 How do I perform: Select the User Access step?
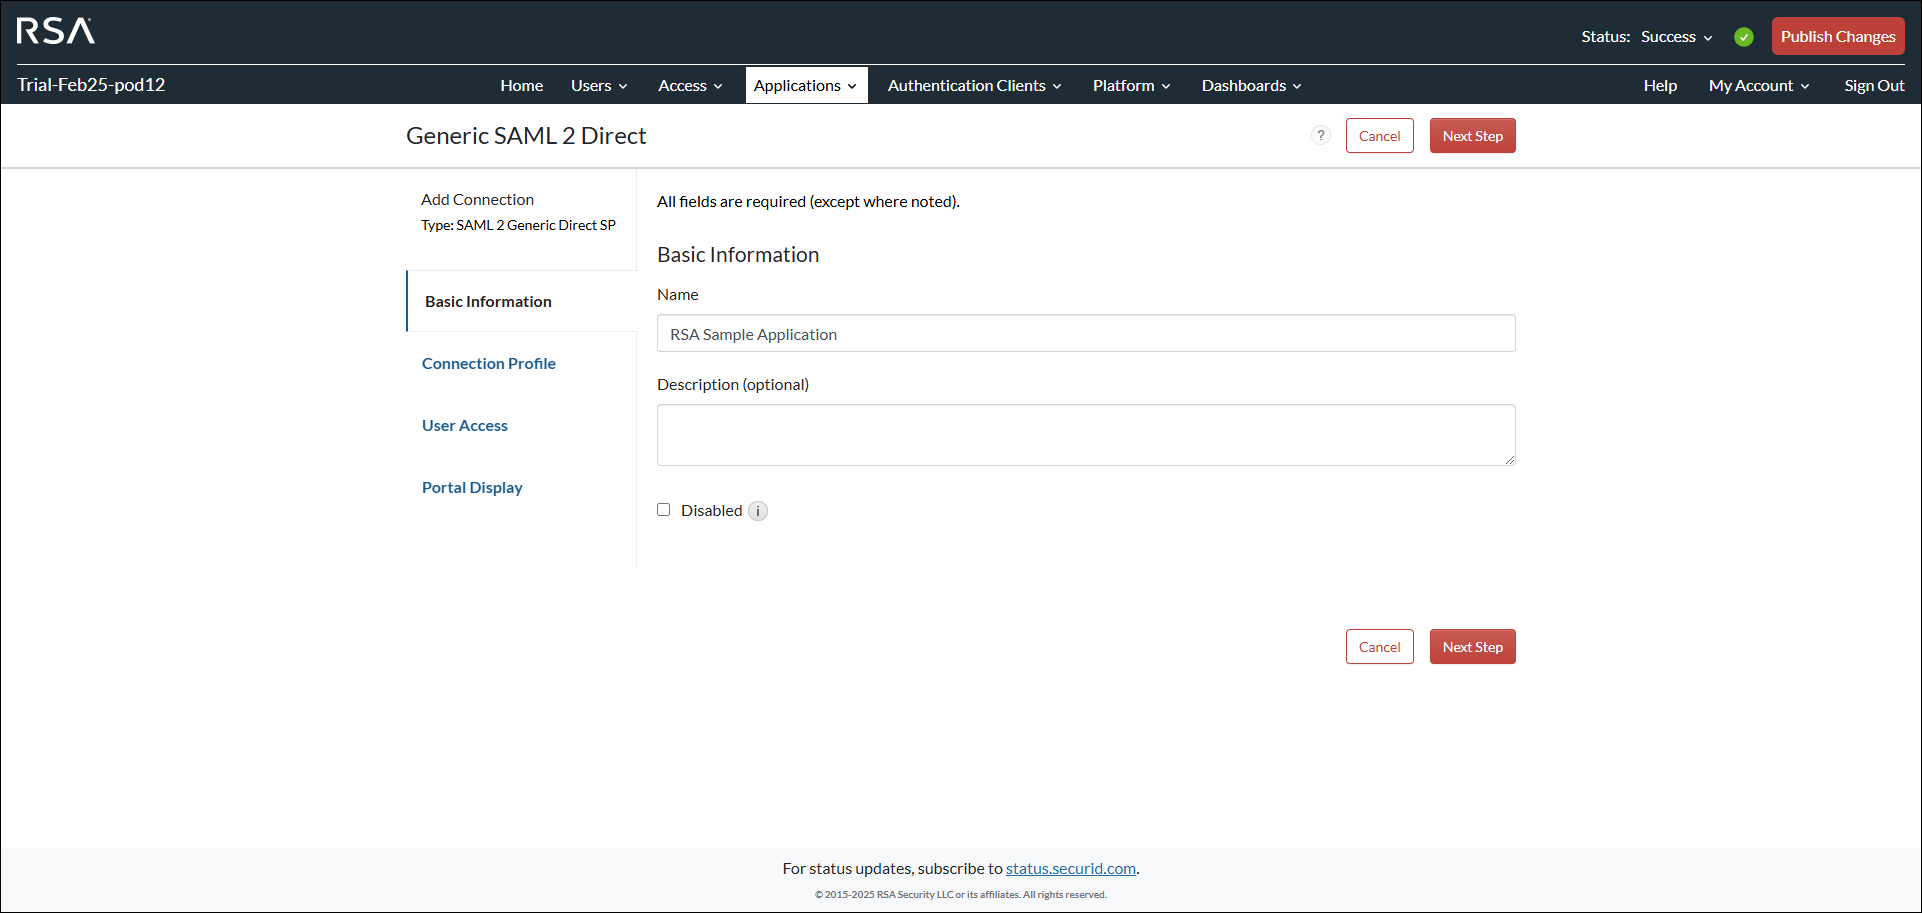tap(464, 425)
